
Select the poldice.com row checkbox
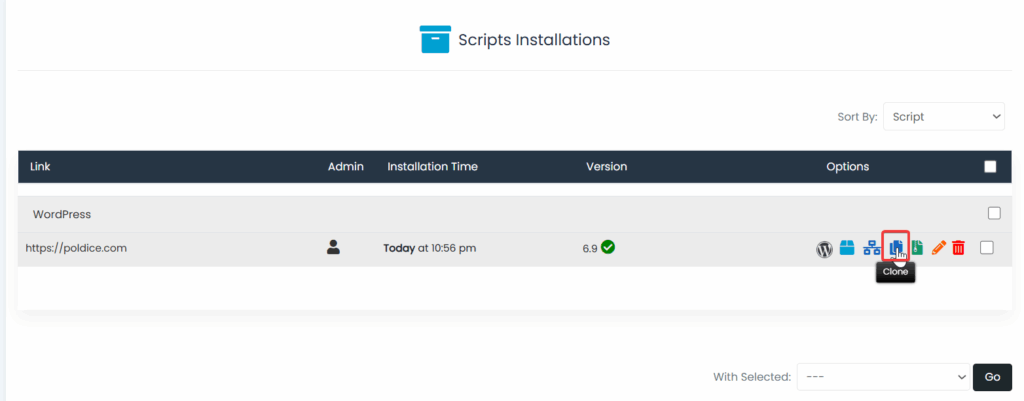987,248
